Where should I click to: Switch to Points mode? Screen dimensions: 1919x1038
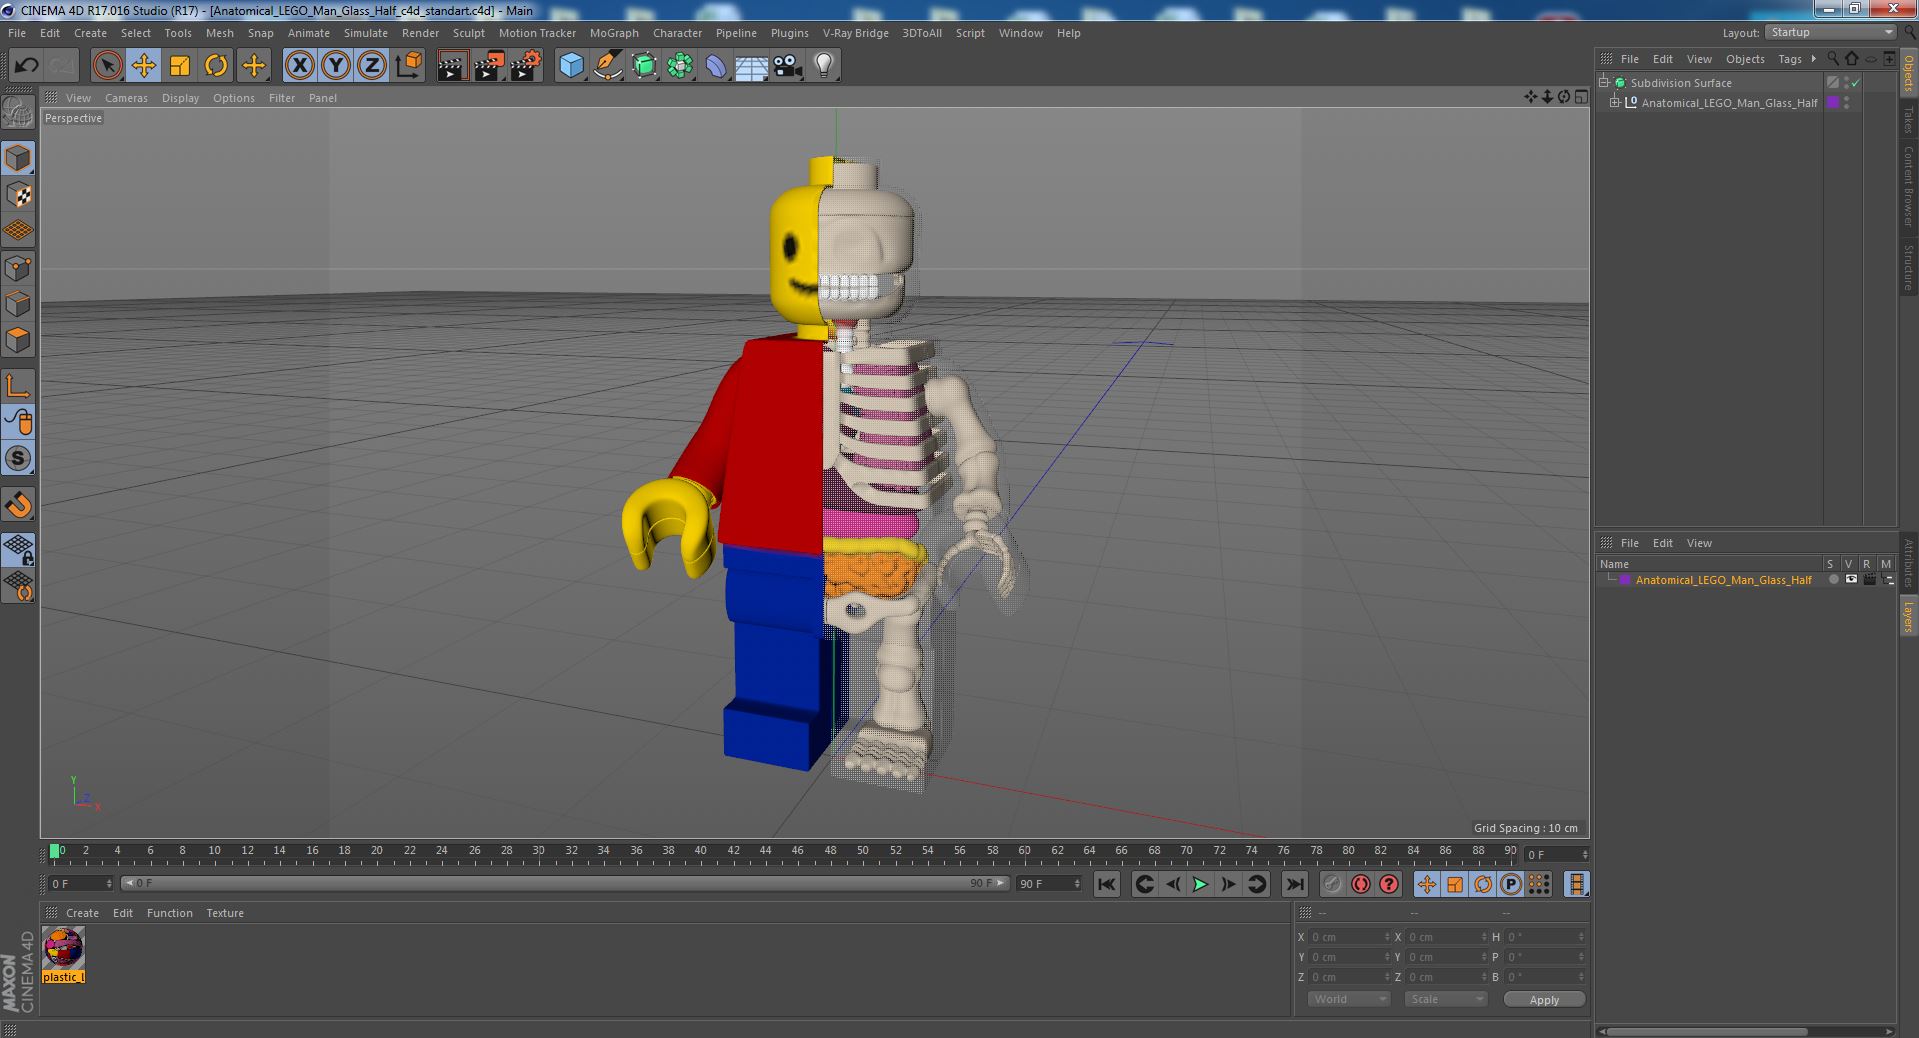pyautogui.click(x=18, y=268)
